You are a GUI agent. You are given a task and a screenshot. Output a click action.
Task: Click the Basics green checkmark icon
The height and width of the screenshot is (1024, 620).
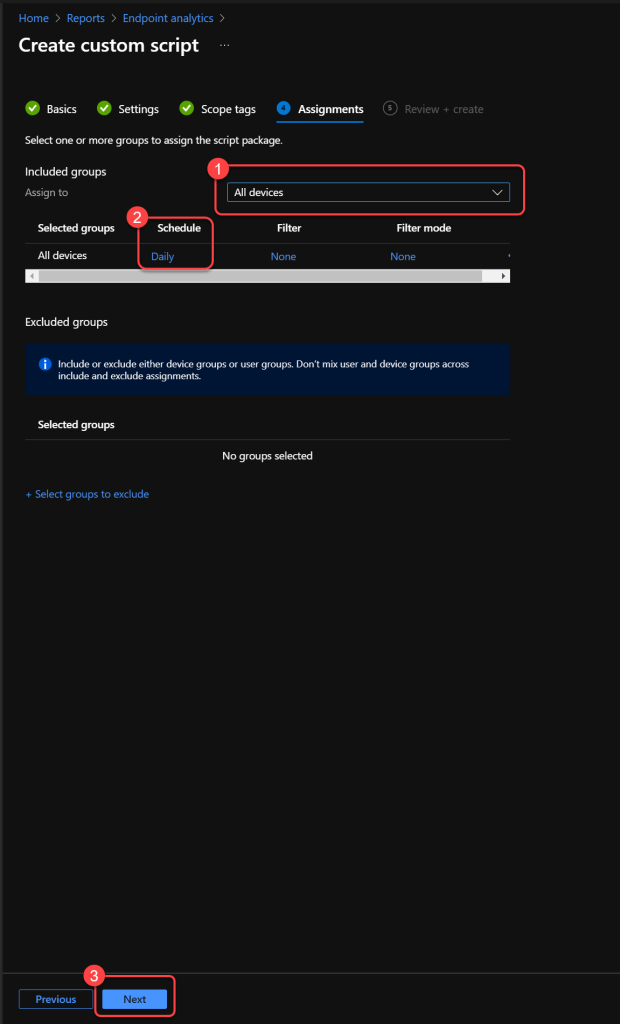tap(32, 109)
